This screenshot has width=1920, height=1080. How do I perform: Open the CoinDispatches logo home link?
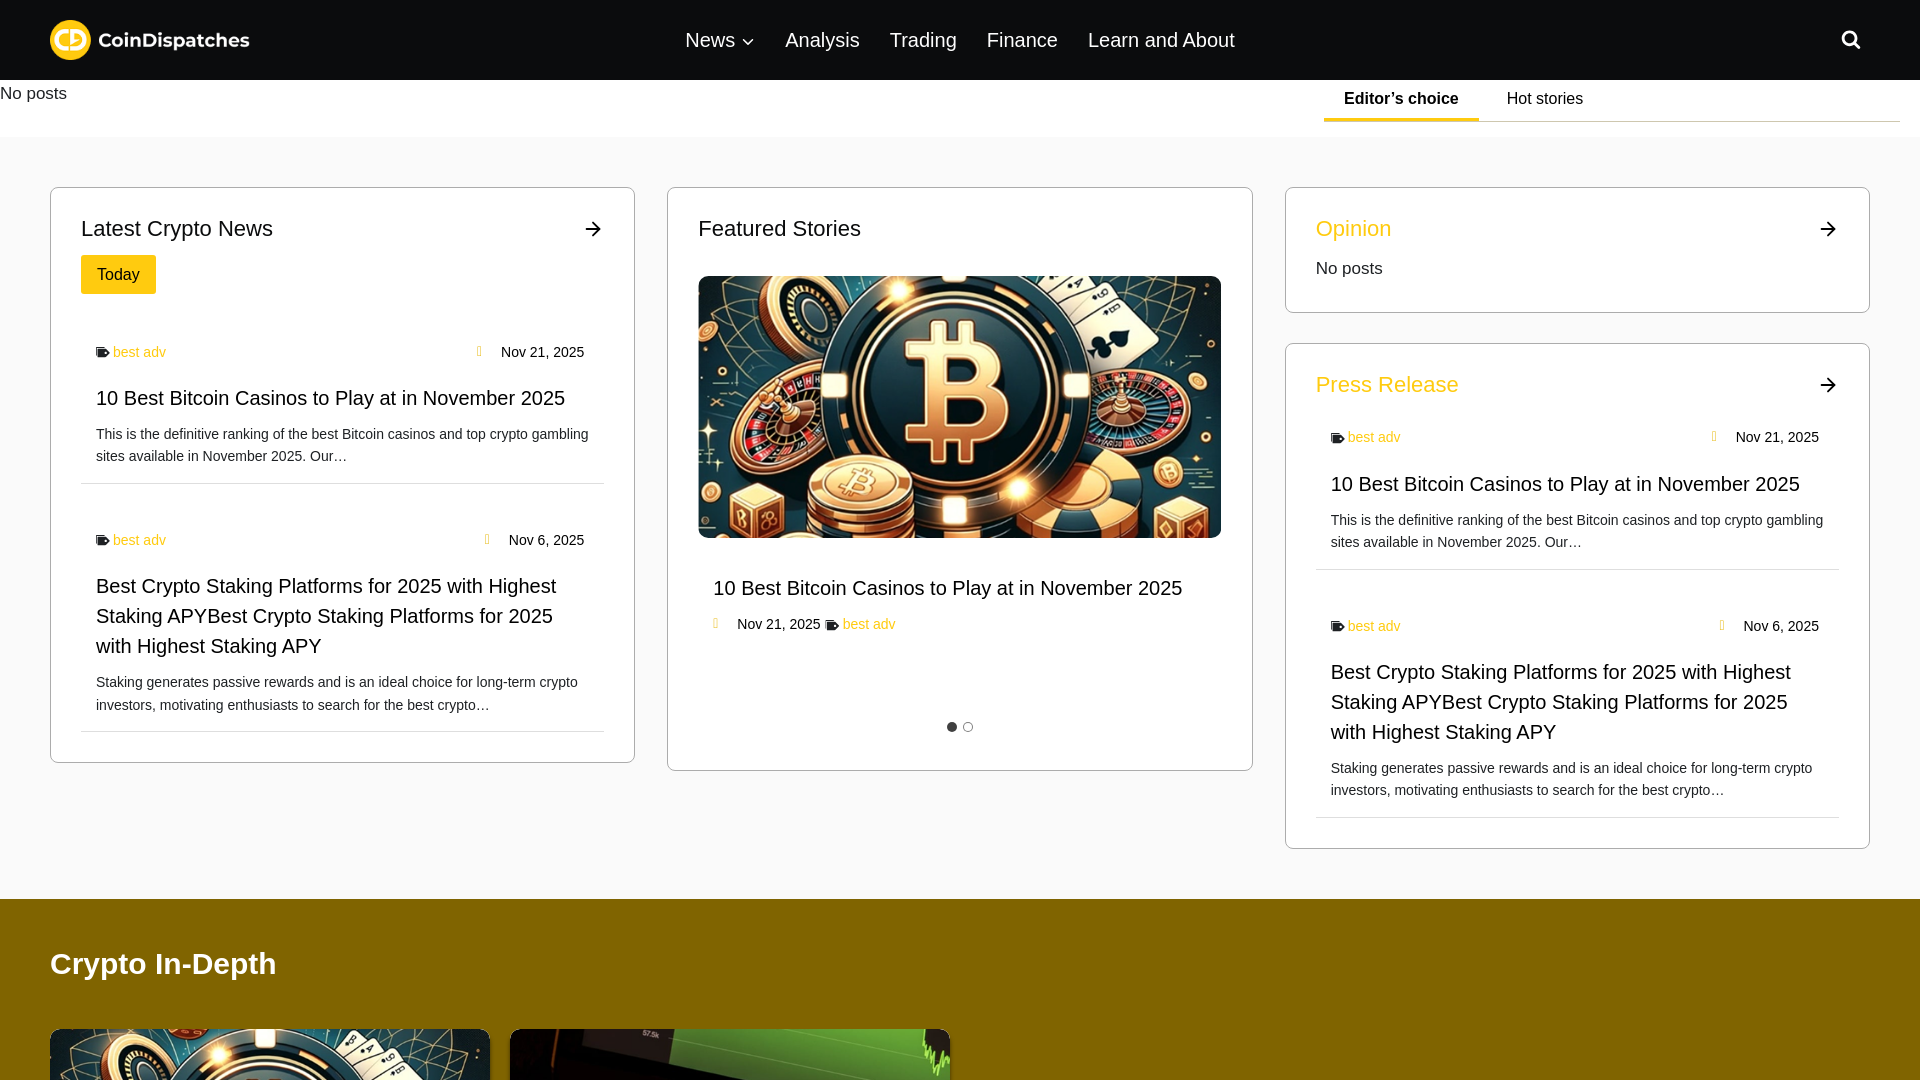pyautogui.click(x=150, y=40)
